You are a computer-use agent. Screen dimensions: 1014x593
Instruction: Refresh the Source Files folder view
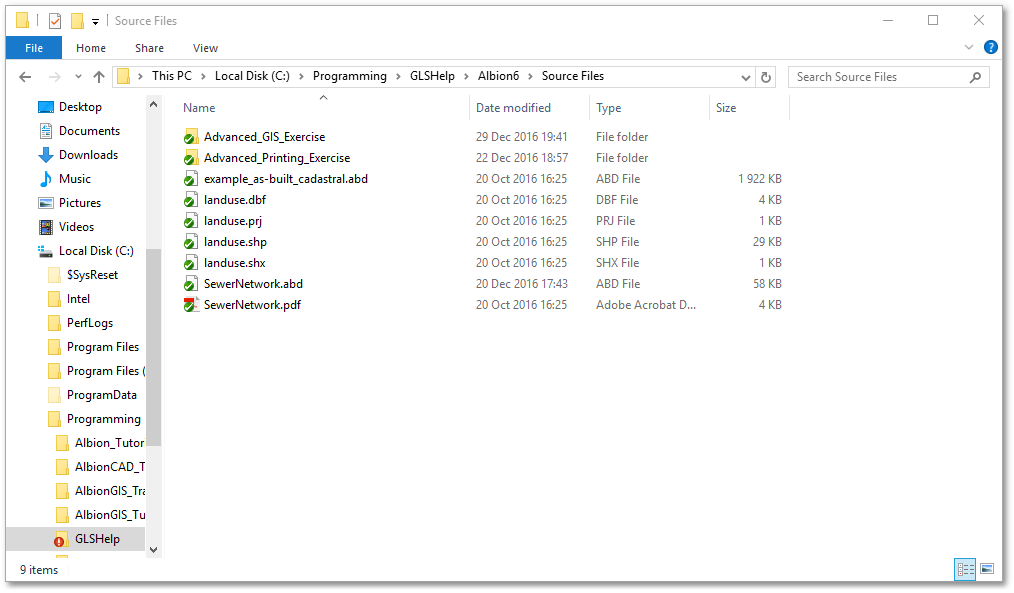click(766, 77)
